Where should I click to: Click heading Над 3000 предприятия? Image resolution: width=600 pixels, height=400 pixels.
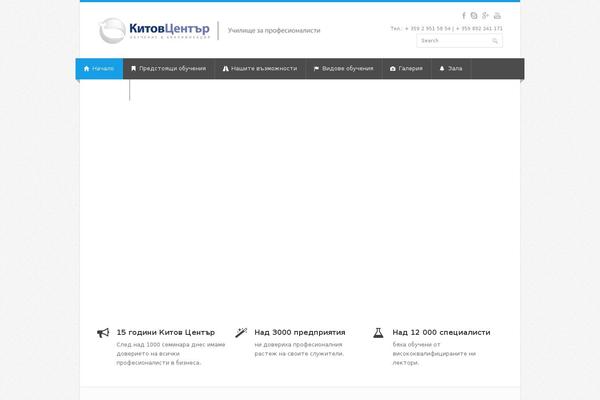[x=300, y=333]
